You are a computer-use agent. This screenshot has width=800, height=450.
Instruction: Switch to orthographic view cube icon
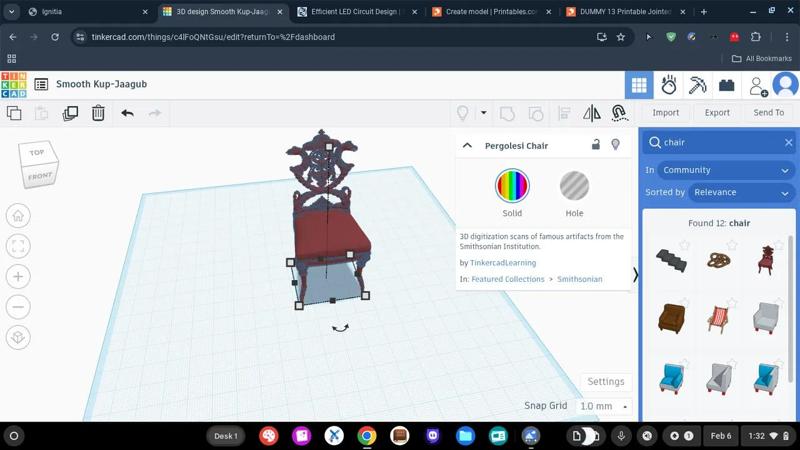pos(18,337)
